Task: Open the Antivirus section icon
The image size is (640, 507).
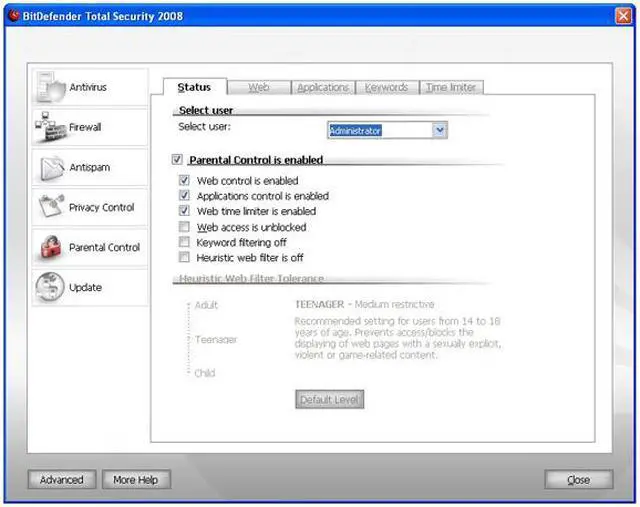Action: pos(50,88)
